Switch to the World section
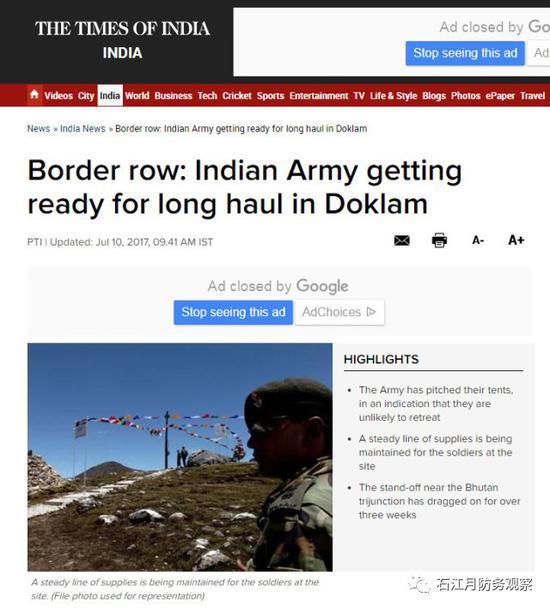550x609 pixels. (x=137, y=96)
